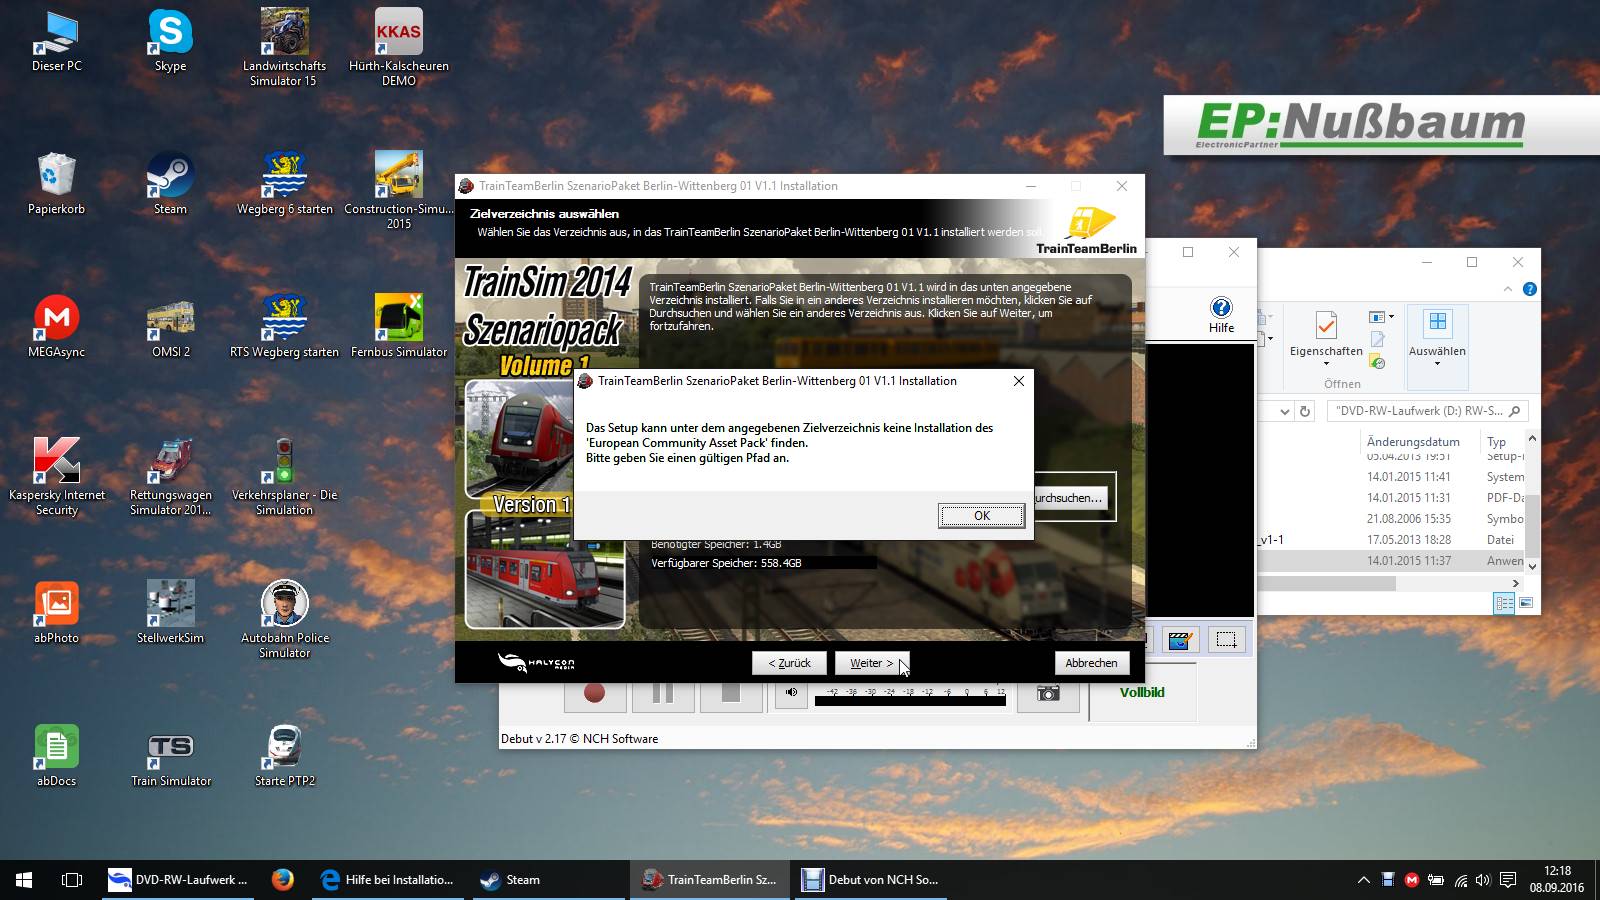Select the RTS Wegberg starten shortcut
Viewport: 1600px width, 900px height.
284,328
